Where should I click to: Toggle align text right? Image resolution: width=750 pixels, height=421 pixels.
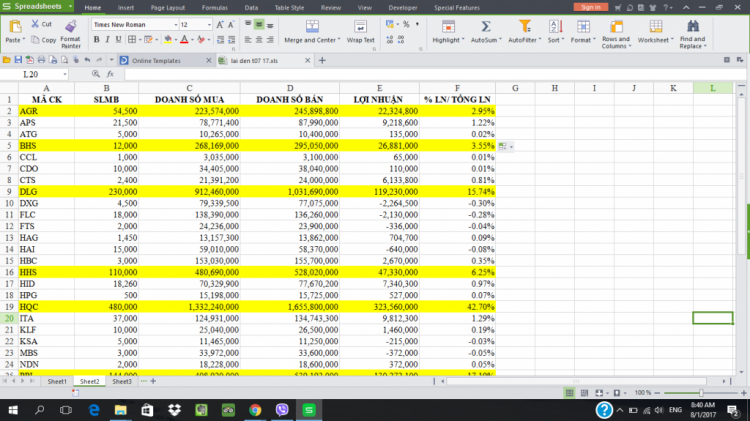270,40
